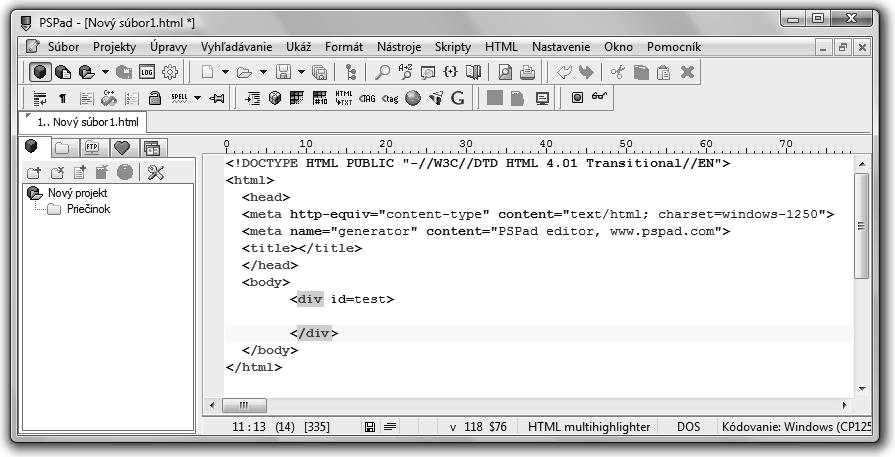Open the Projekty menu
Screen dimensions: 895x457
click(x=115, y=47)
